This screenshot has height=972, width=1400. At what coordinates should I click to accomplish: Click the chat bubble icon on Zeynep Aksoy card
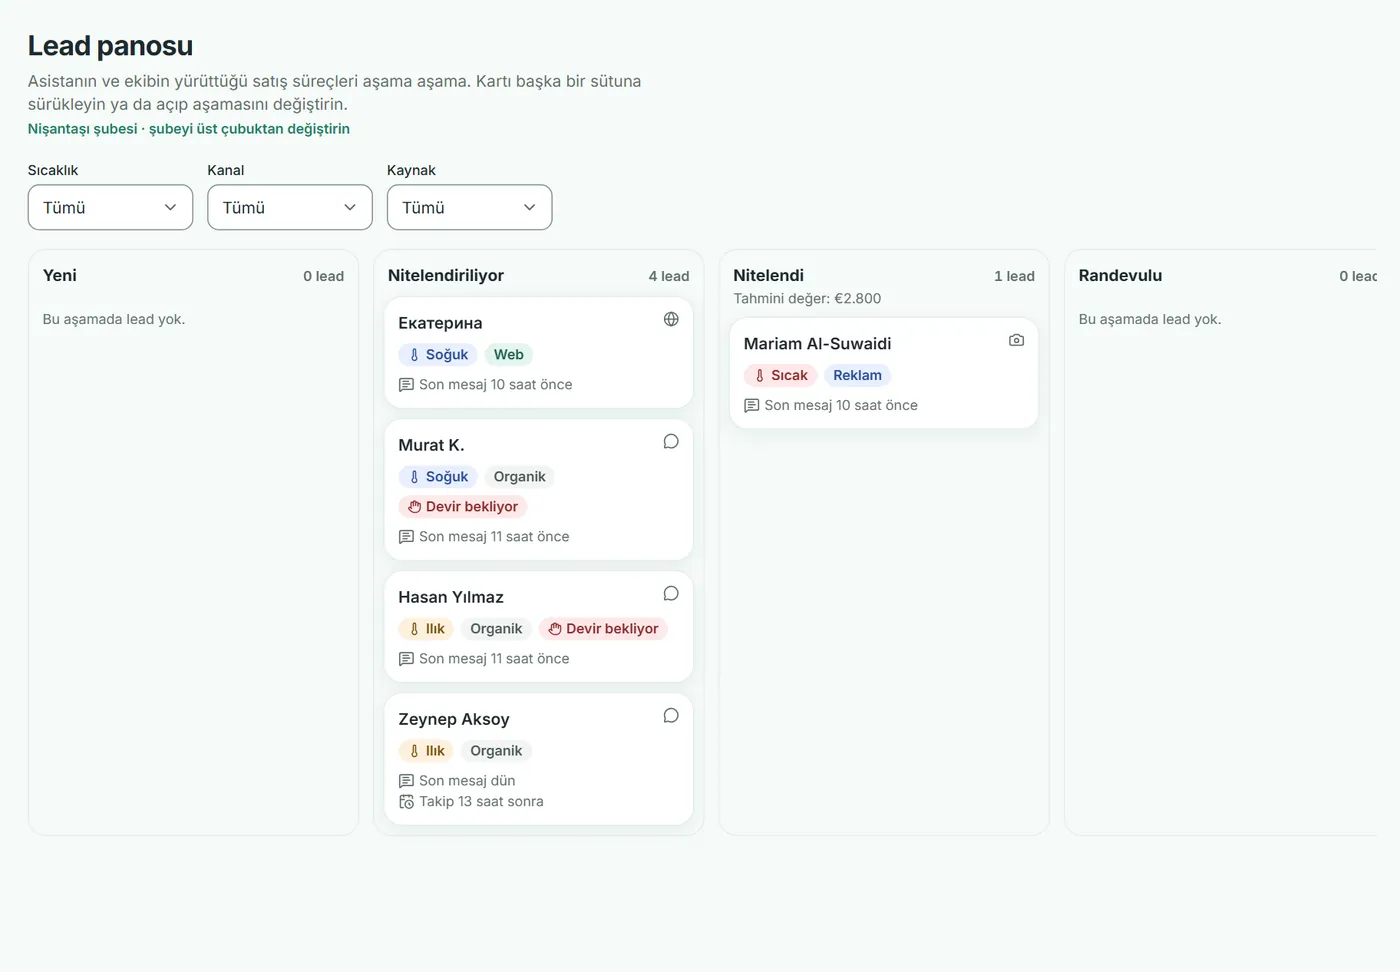click(x=671, y=715)
